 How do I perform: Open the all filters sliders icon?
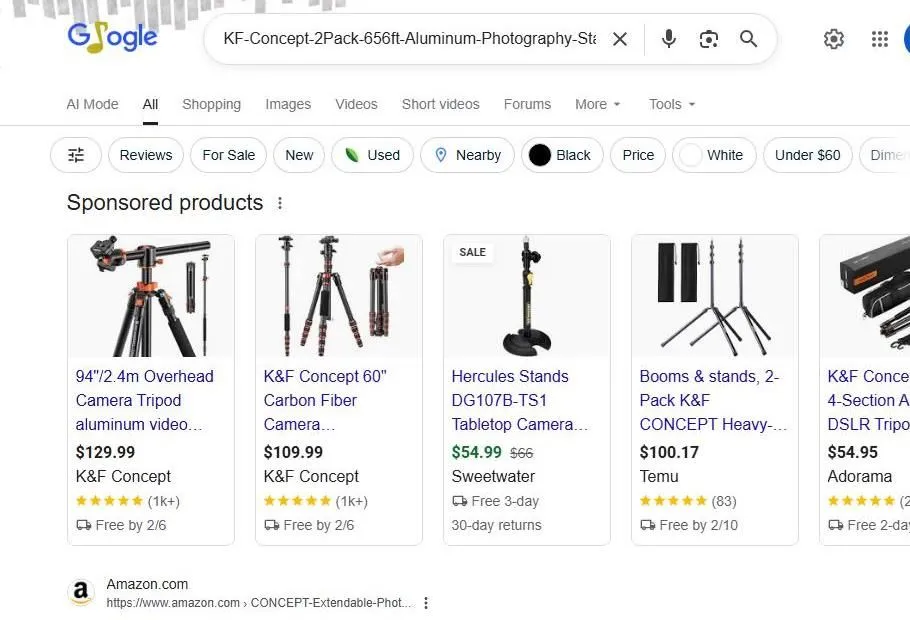pyautogui.click(x=75, y=155)
